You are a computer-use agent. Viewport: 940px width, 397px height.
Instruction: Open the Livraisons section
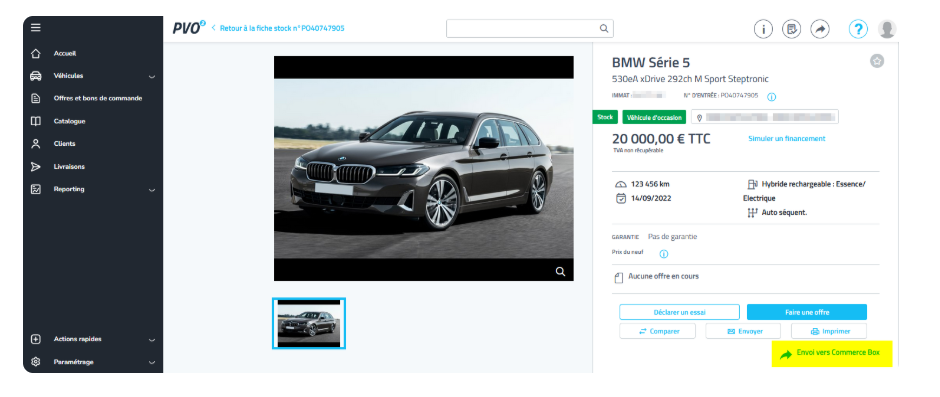(69, 167)
